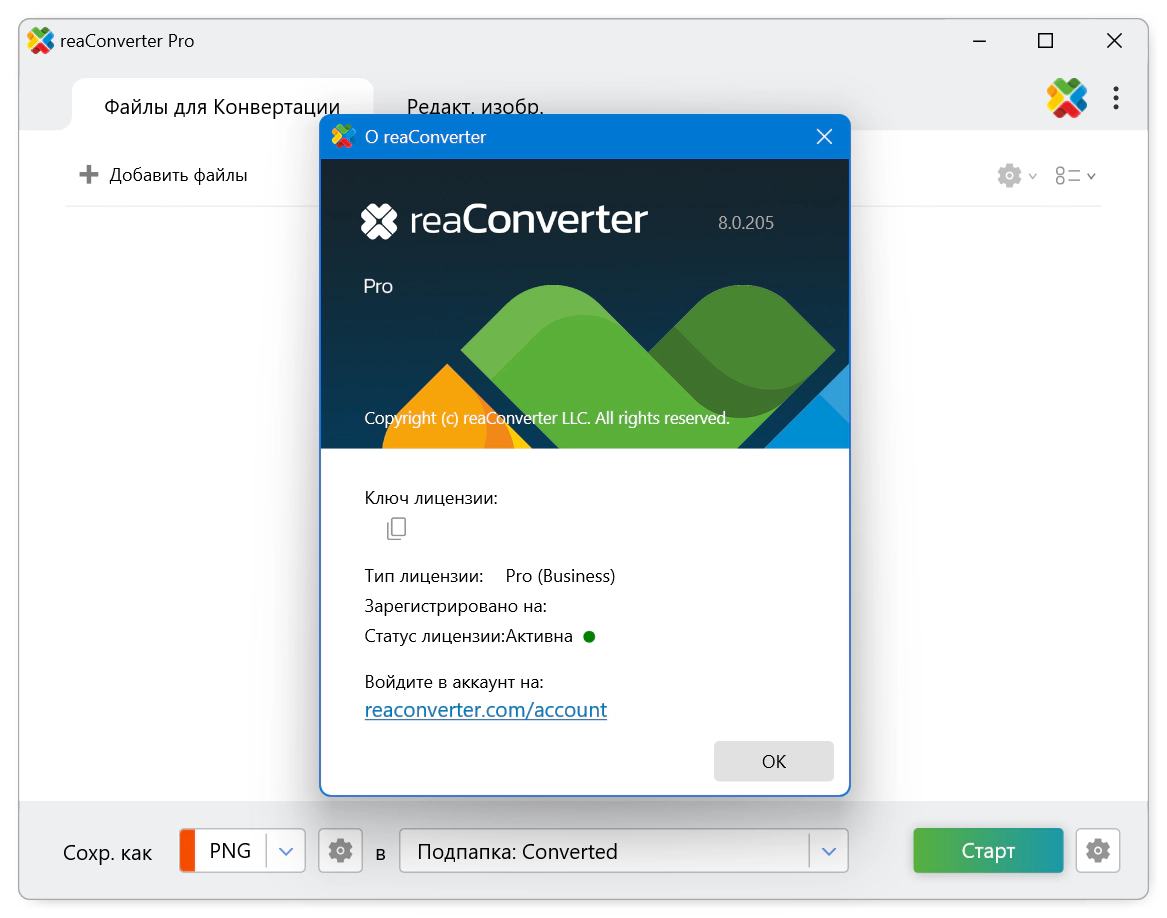Open the Редакт. изобр. tab
Viewport: 1167px width, 918px height.
tap(475, 106)
